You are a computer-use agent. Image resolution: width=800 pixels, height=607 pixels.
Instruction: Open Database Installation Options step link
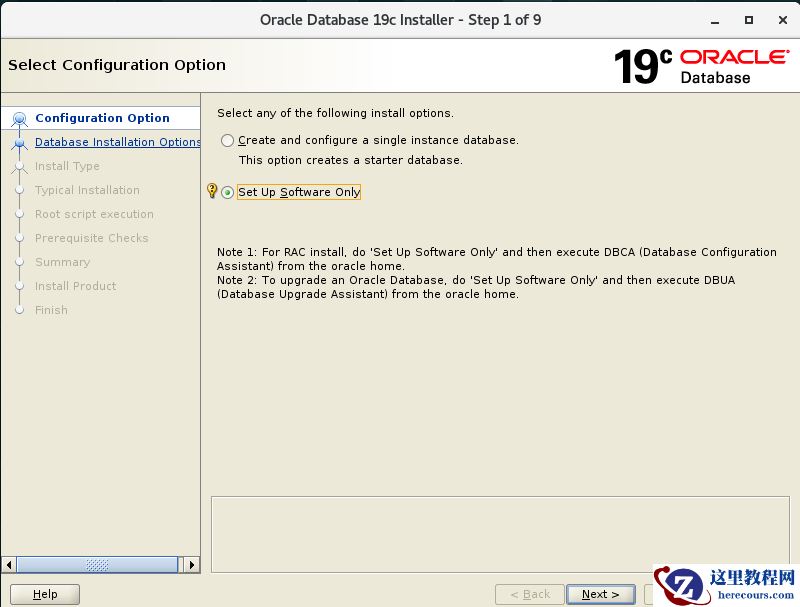[x=117, y=142]
